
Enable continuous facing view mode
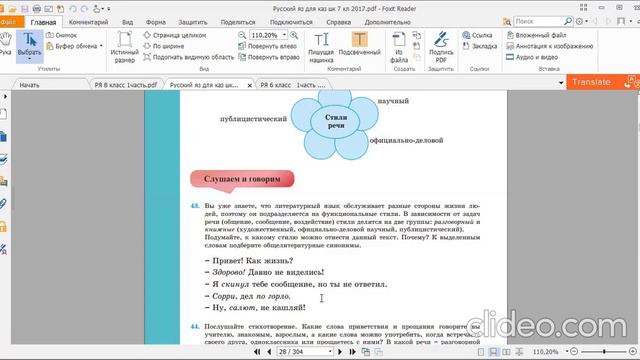click(519, 352)
